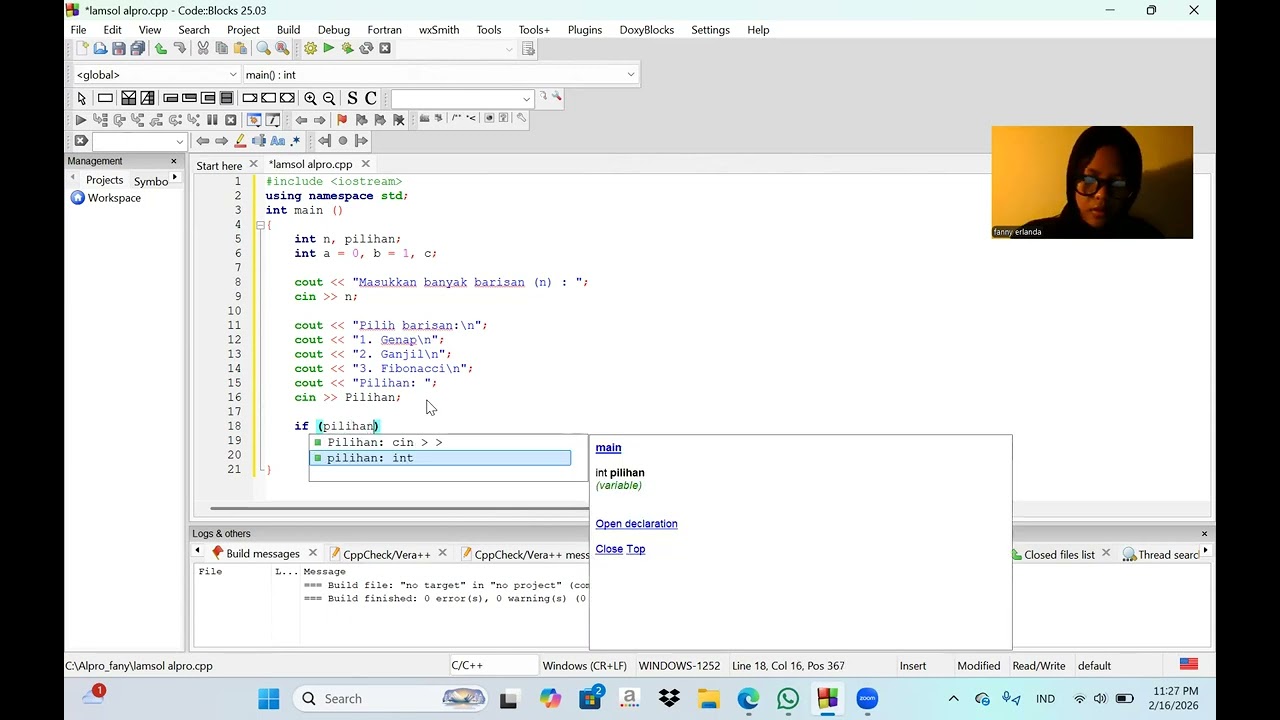Open Microsoft Edge from the taskbar
Image resolution: width=1280 pixels, height=720 pixels.
click(748, 698)
